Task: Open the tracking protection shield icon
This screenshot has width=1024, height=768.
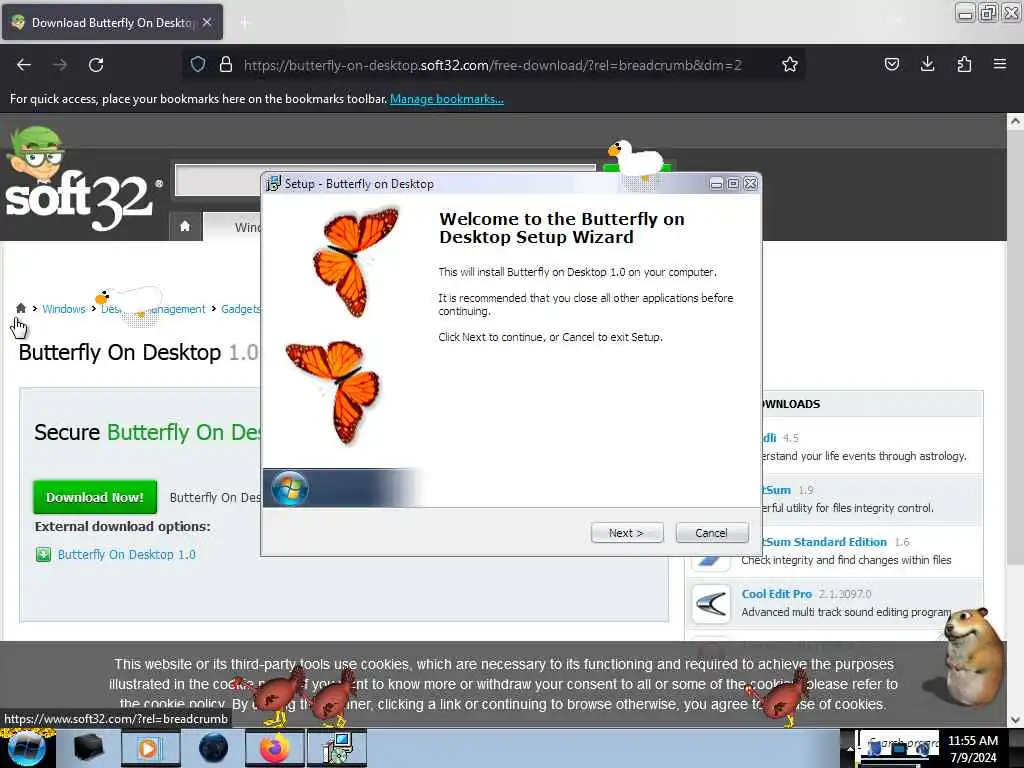Action: point(198,65)
